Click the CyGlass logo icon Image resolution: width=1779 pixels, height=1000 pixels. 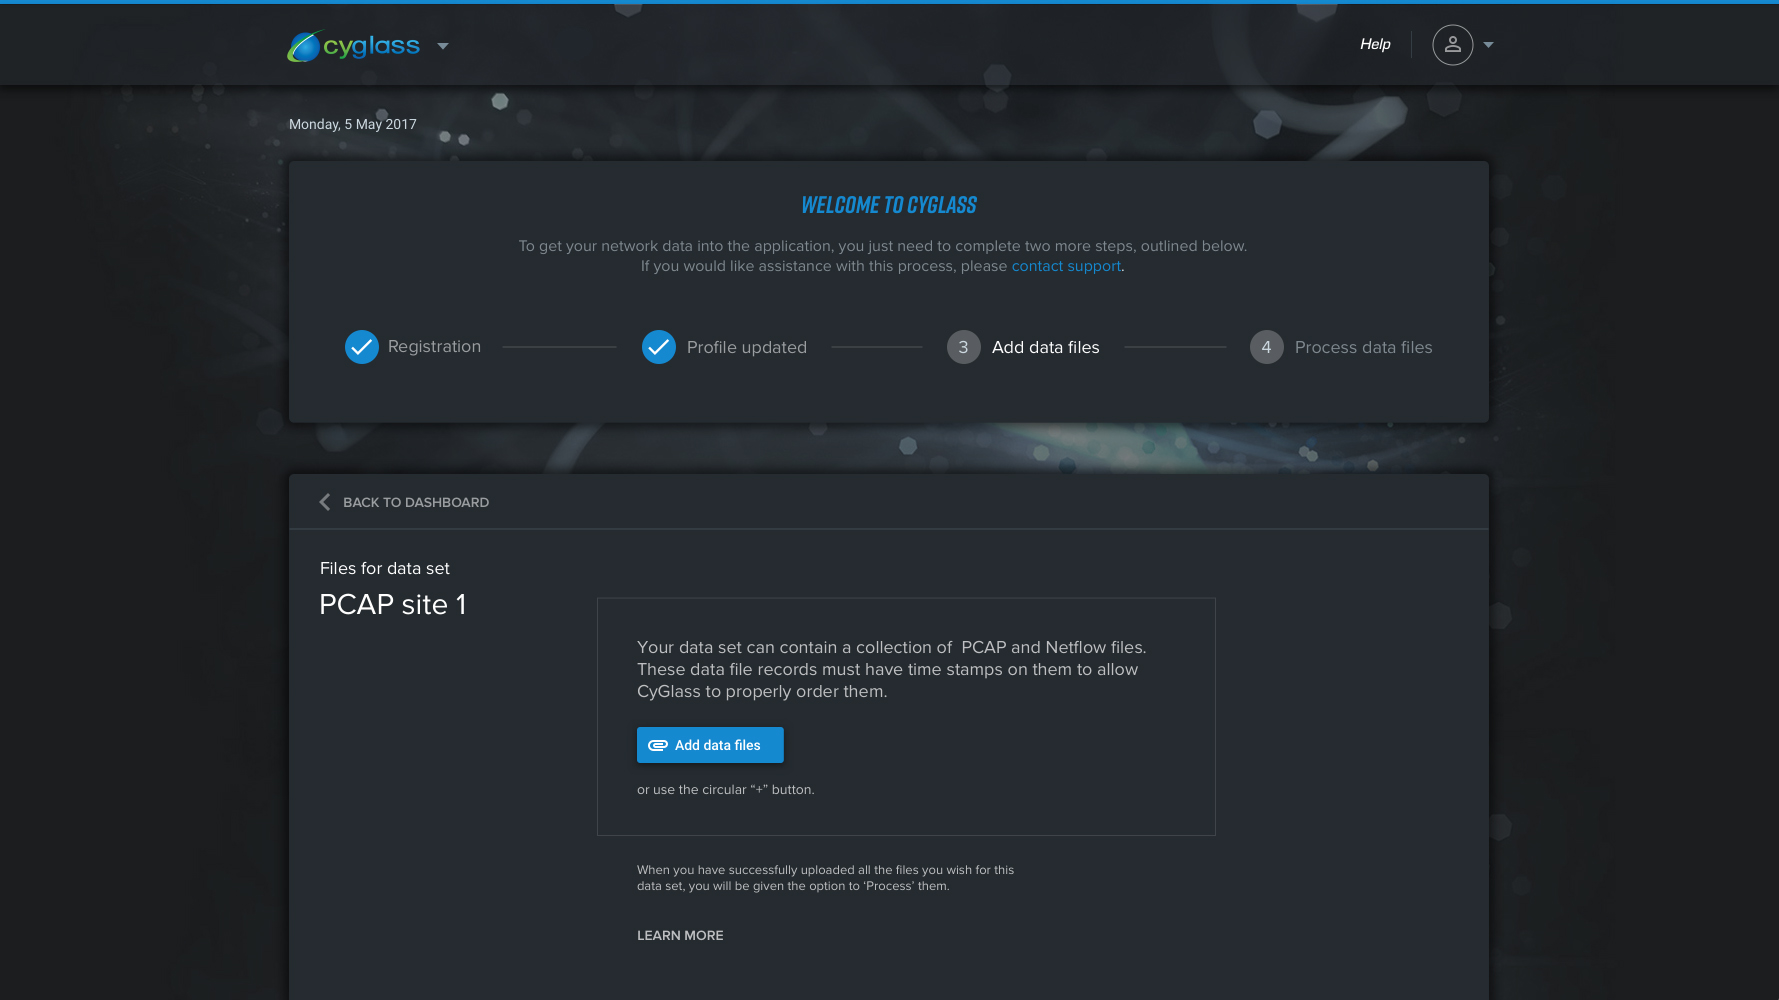coord(304,46)
